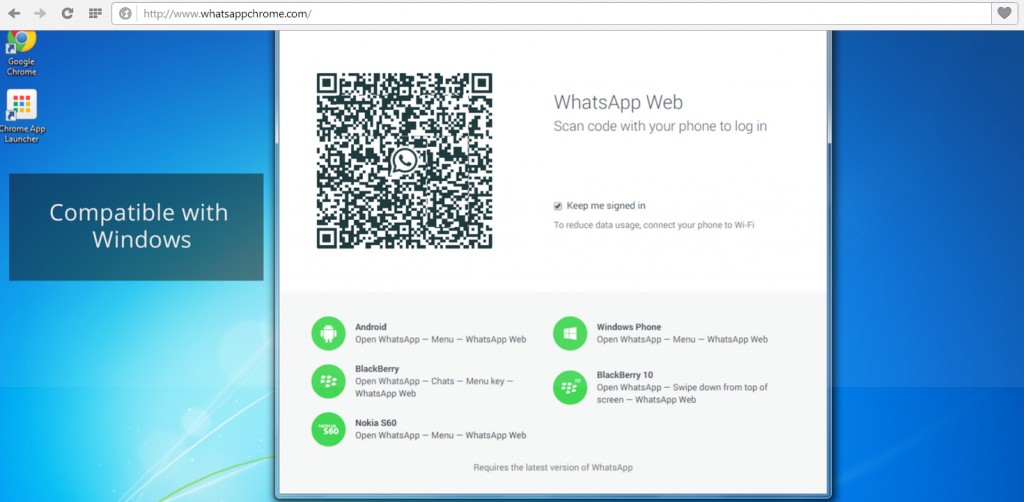Click the BlackBerry green icon

(x=328, y=381)
